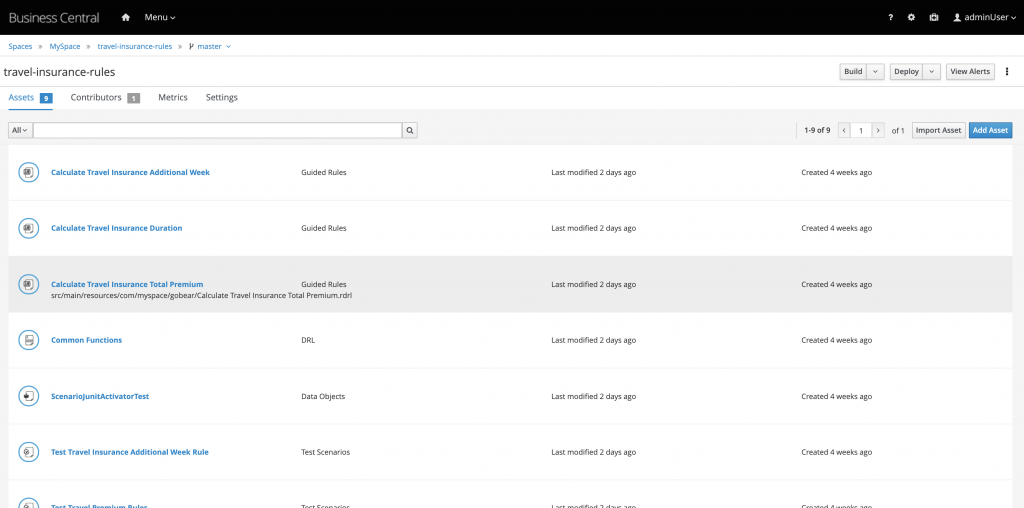Click the briefcase icon in header
The height and width of the screenshot is (508, 1024).
click(x=933, y=17)
